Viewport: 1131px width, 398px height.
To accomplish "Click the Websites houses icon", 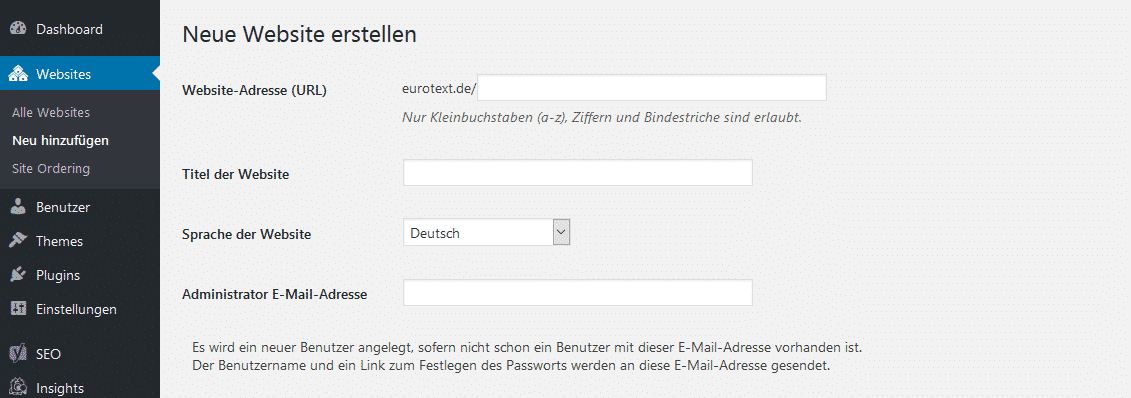I will [19, 74].
